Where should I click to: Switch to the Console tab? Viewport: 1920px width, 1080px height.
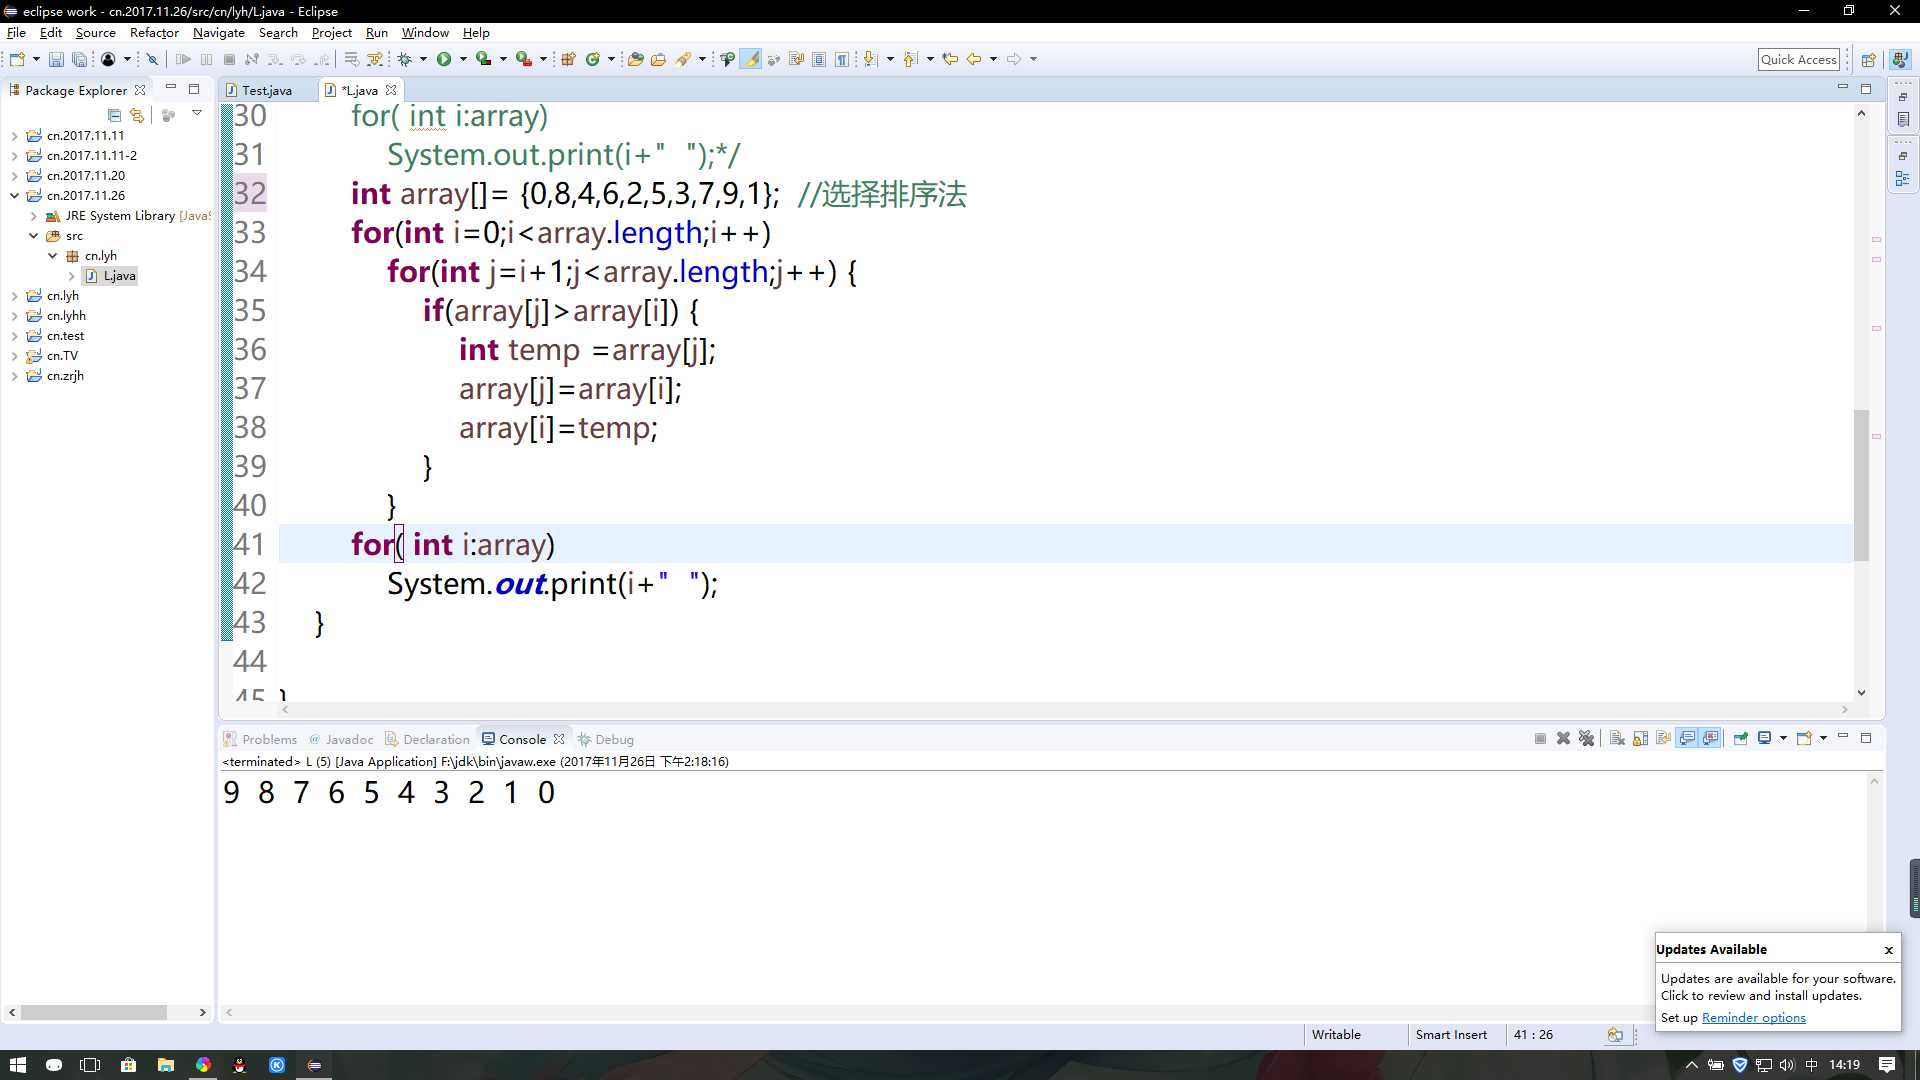524,738
